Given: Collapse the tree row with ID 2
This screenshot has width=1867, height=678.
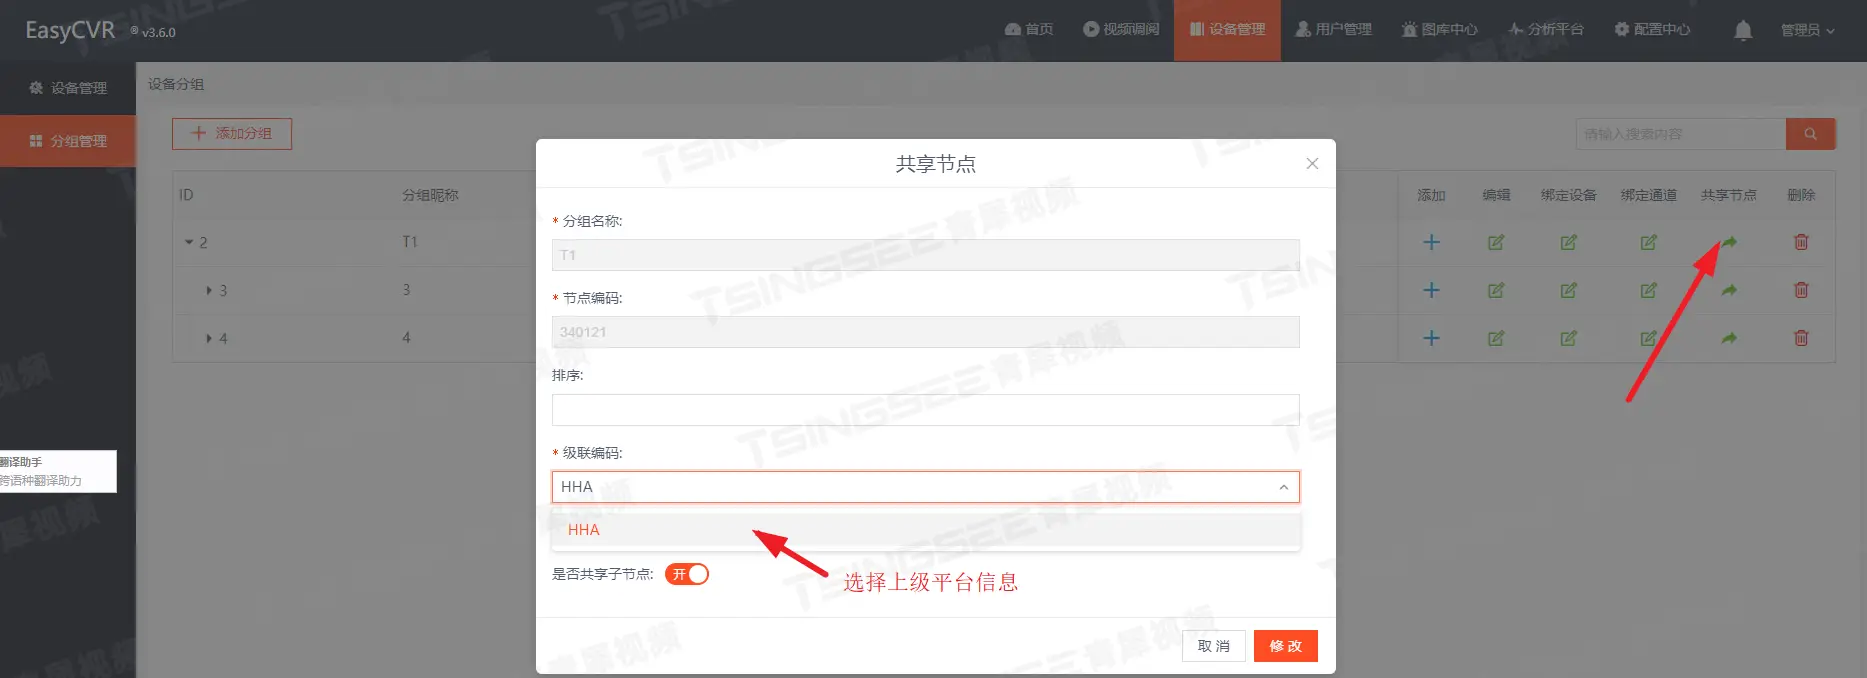Looking at the screenshot, I should click(189, 242).
